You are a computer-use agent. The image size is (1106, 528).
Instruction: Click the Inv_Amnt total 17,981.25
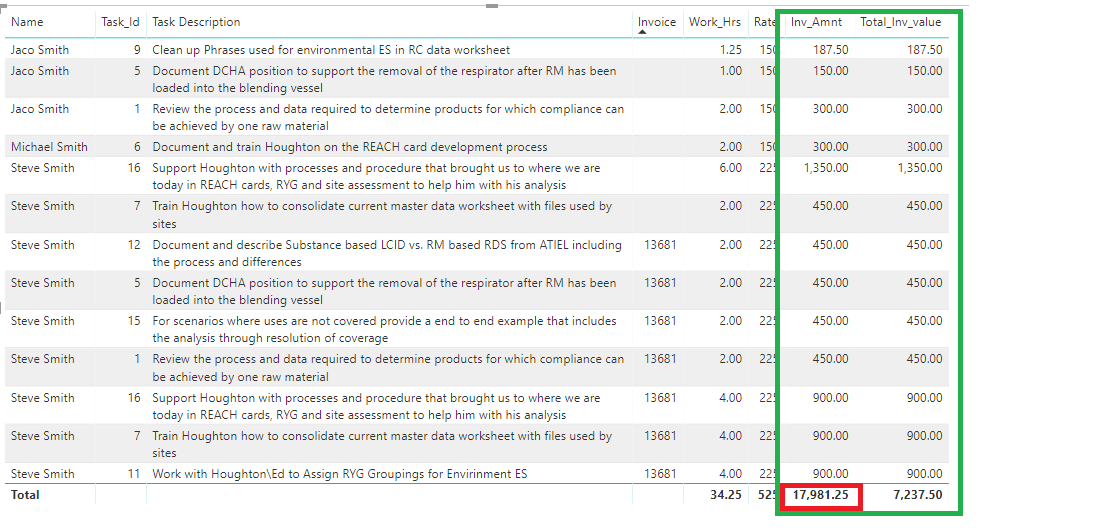click(820, 495)
